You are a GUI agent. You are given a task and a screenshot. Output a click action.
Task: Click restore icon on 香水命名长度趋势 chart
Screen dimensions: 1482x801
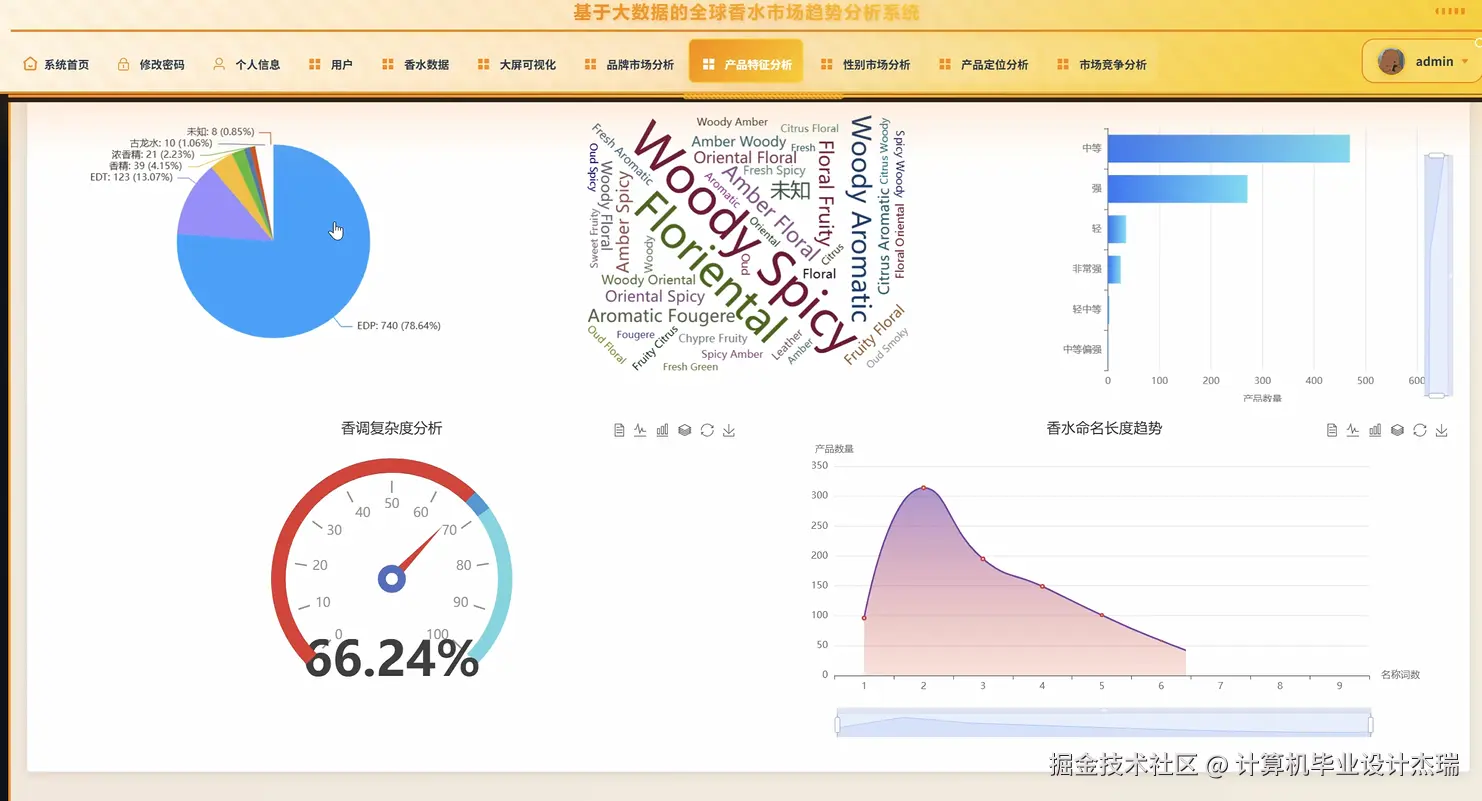click(x=1419, y=429)
